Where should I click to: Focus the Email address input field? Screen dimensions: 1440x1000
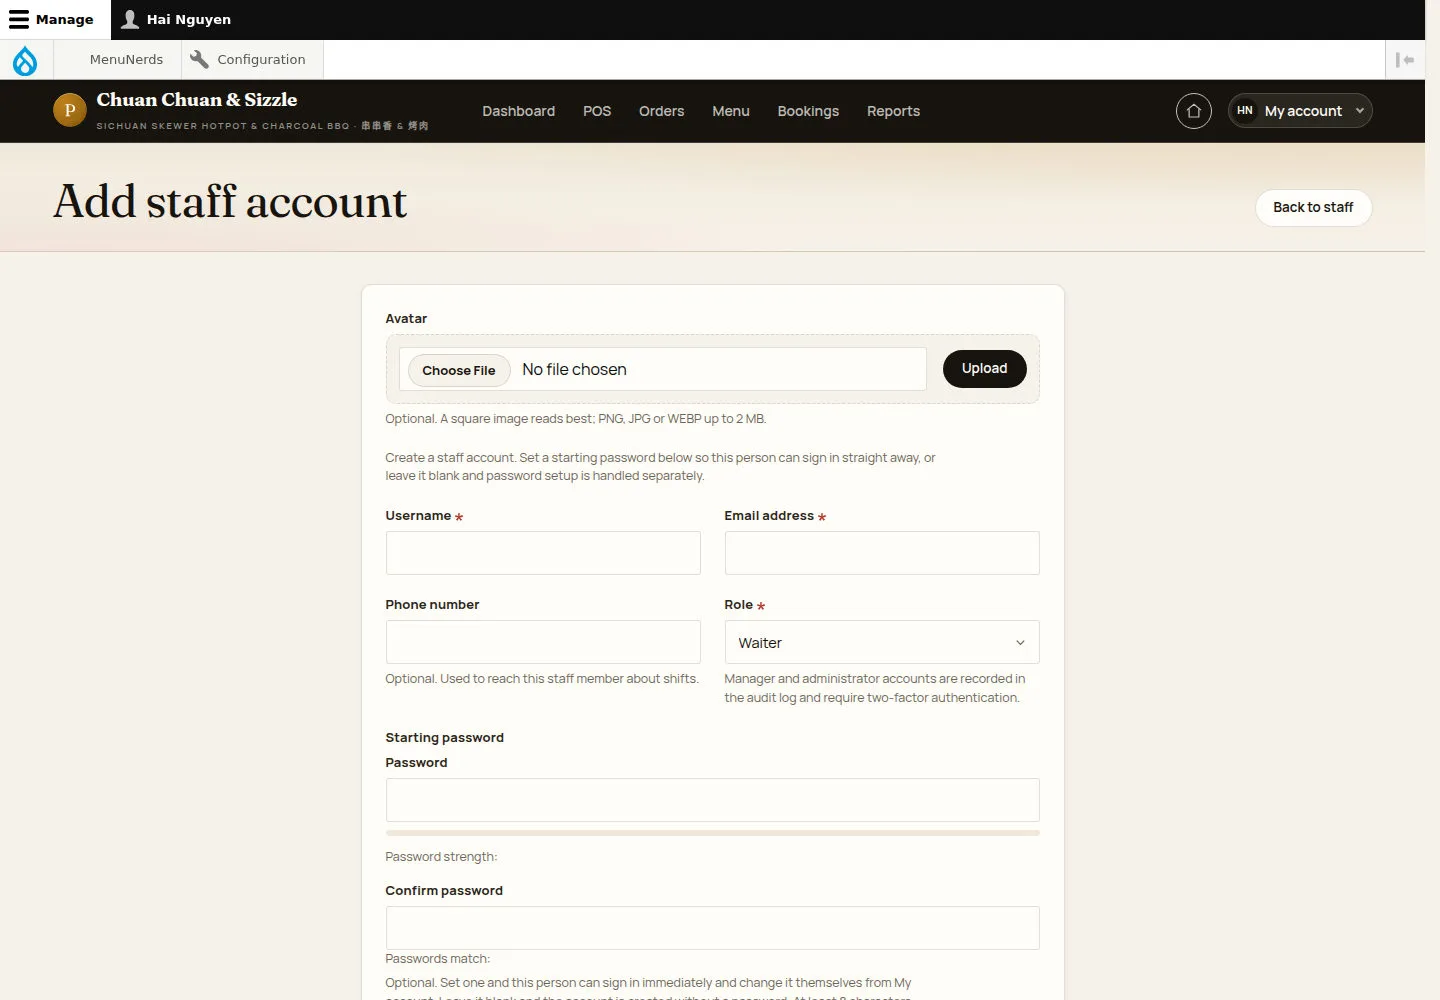[x=882, y=553]
